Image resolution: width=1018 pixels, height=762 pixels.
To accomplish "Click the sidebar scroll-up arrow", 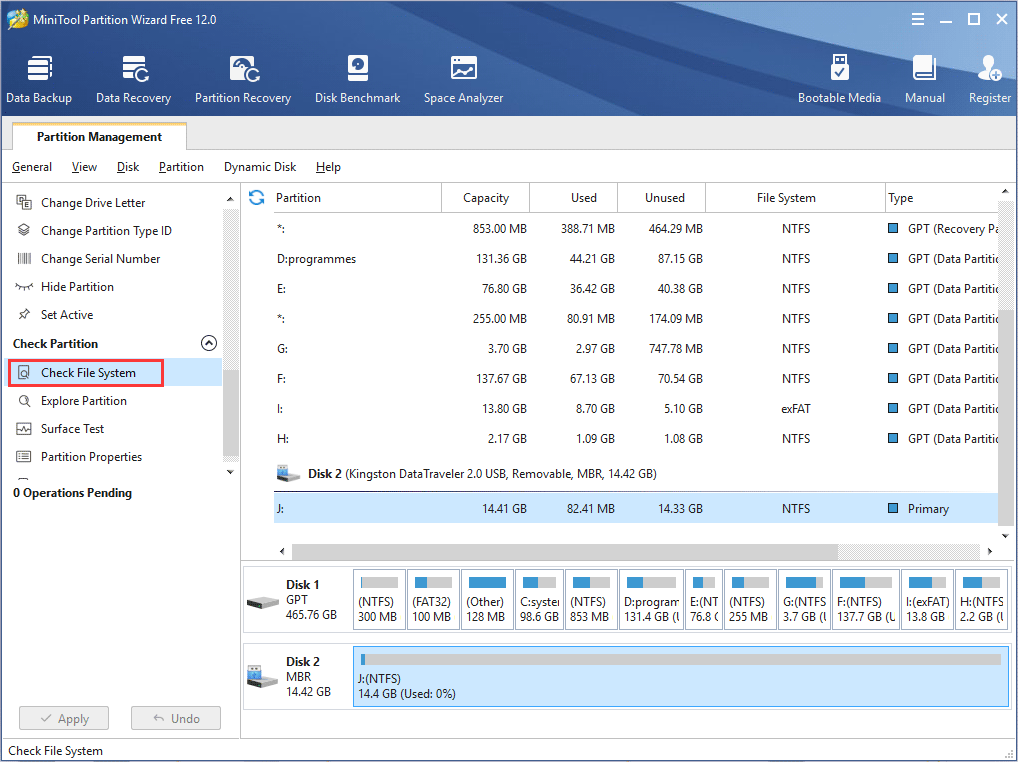I will 230,199.
